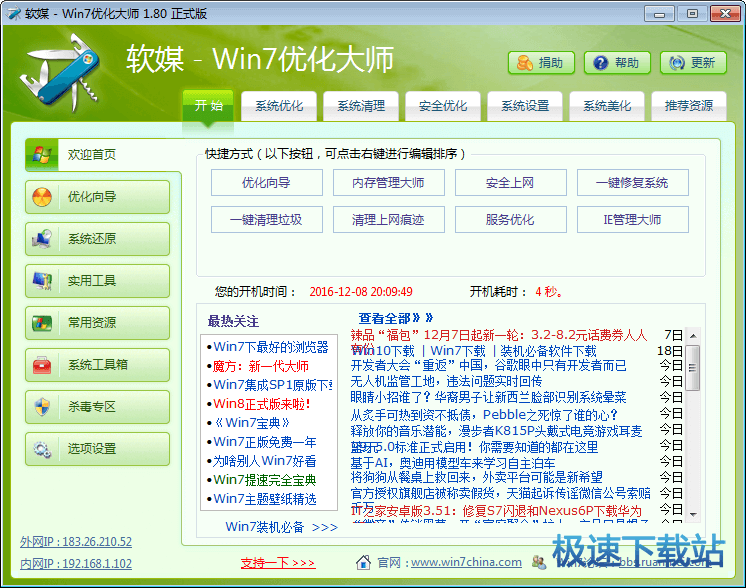746x588 pixels.
Task: Click the Windows flag icon beside 欢迎首页
Action: click(42, 155)
